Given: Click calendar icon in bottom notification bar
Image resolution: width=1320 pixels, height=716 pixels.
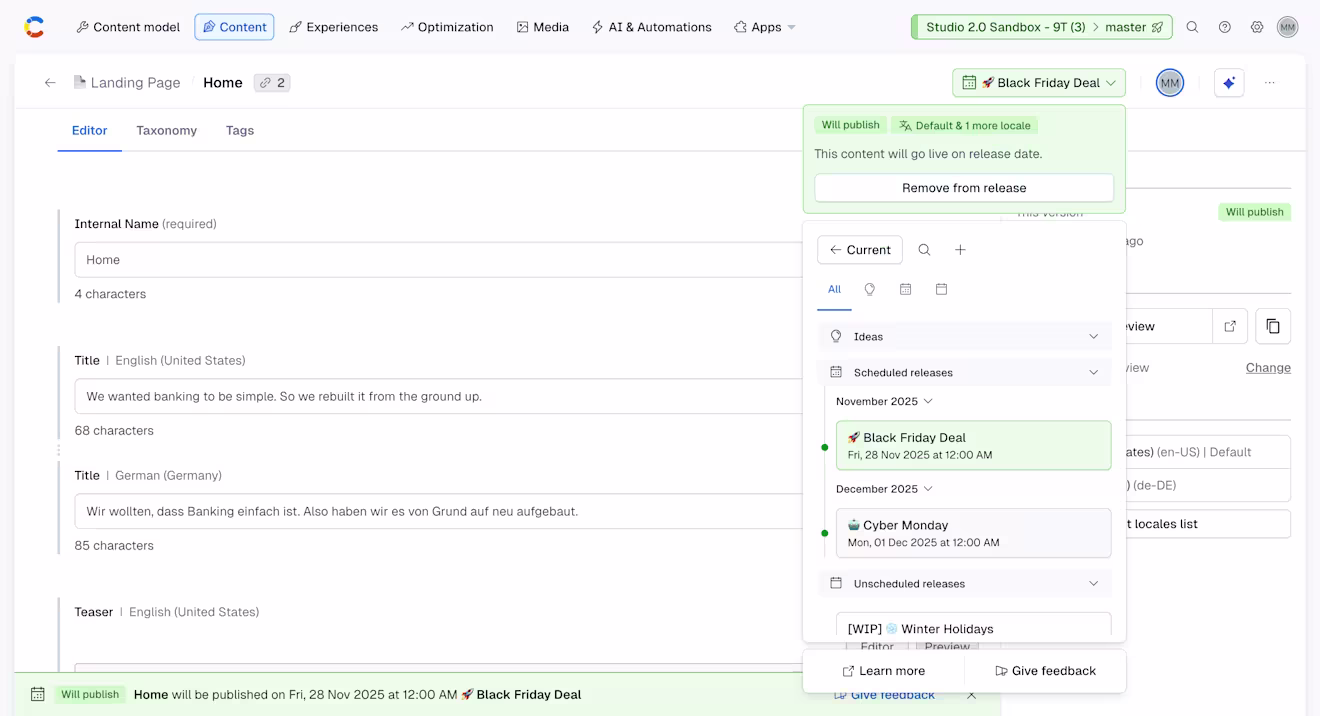Looking at the screenshot, I should point(38,695).
